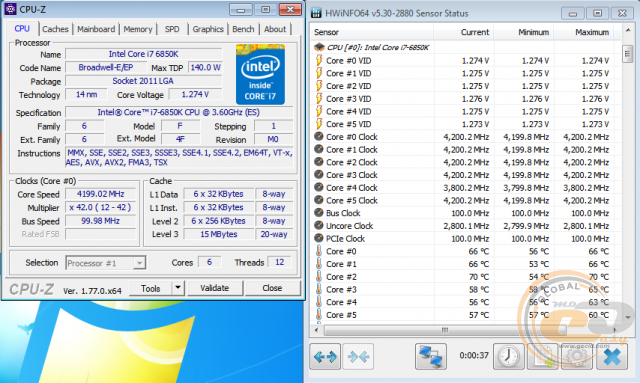Click the Cores value 6

click(209, 262)
